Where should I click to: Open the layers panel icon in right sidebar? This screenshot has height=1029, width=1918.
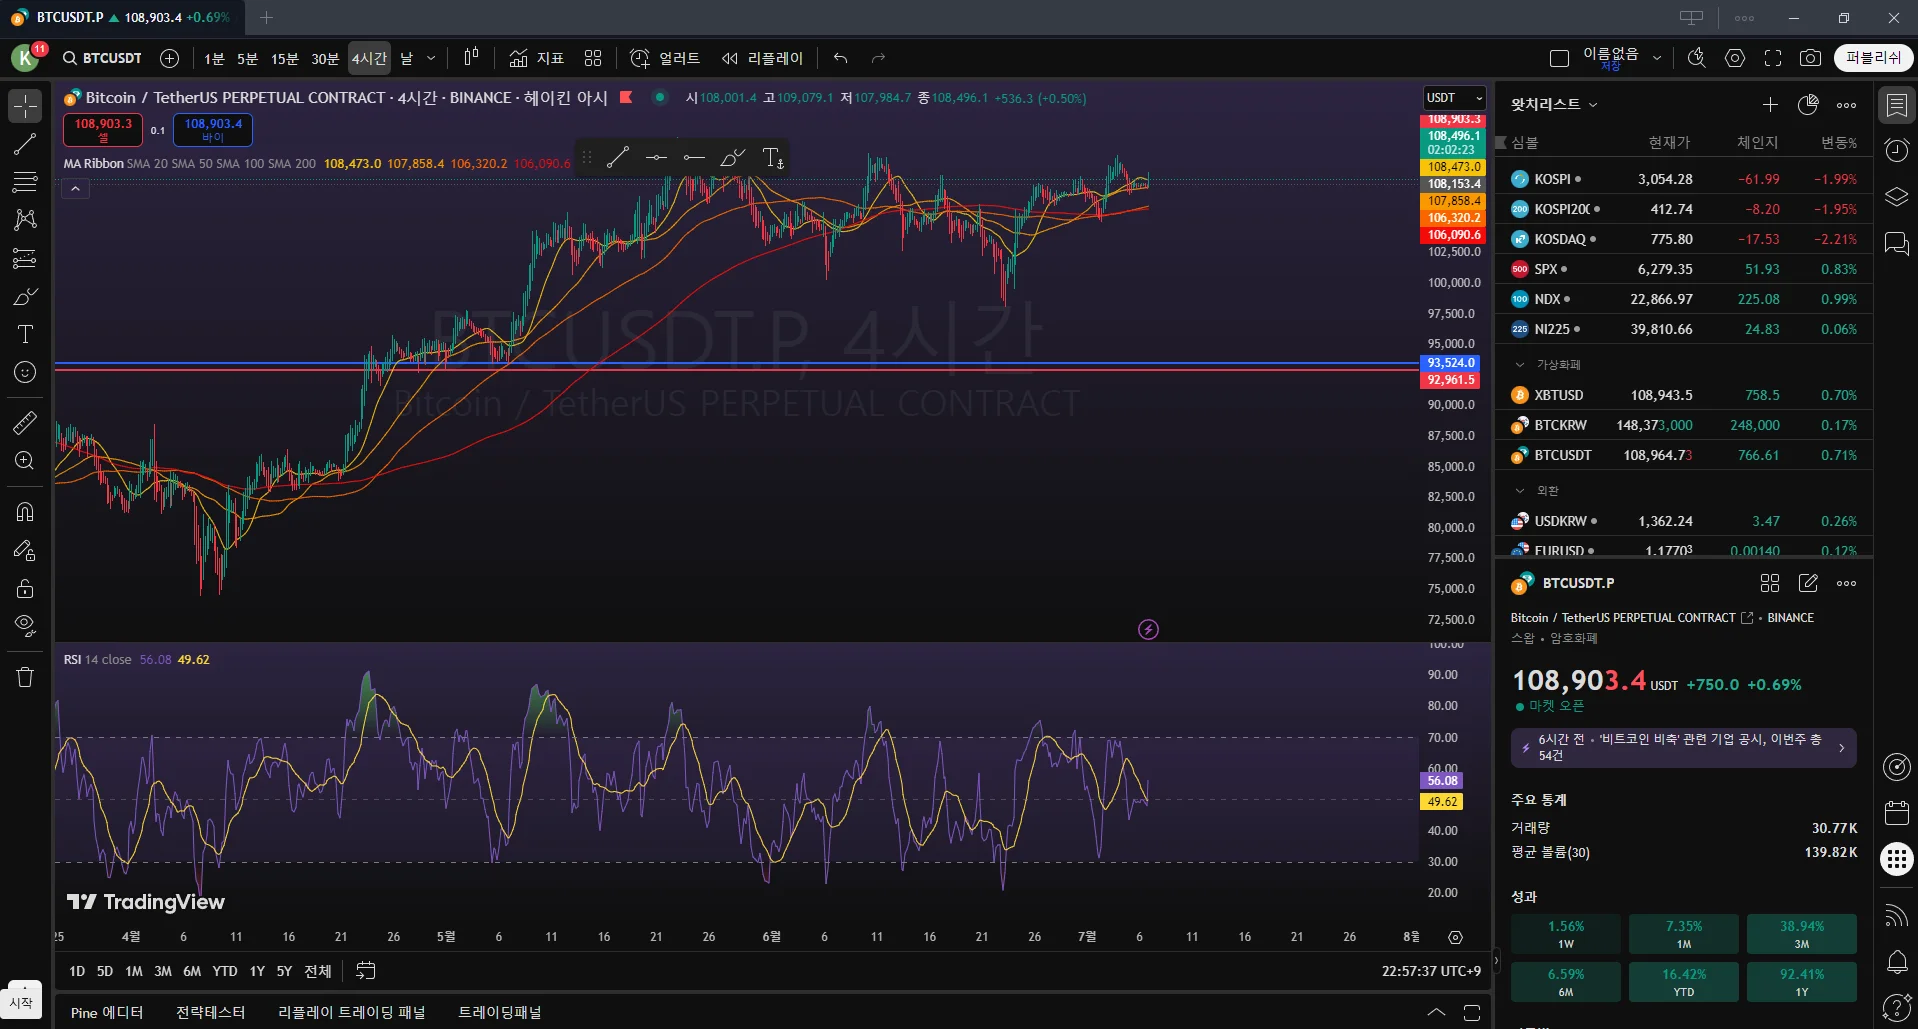point(1897,197)
